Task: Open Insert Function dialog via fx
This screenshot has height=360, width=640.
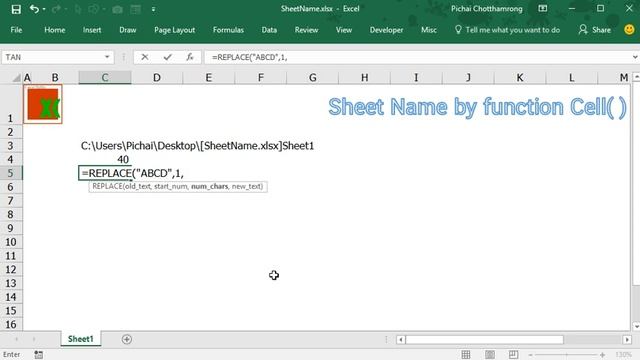Action: 190,57
